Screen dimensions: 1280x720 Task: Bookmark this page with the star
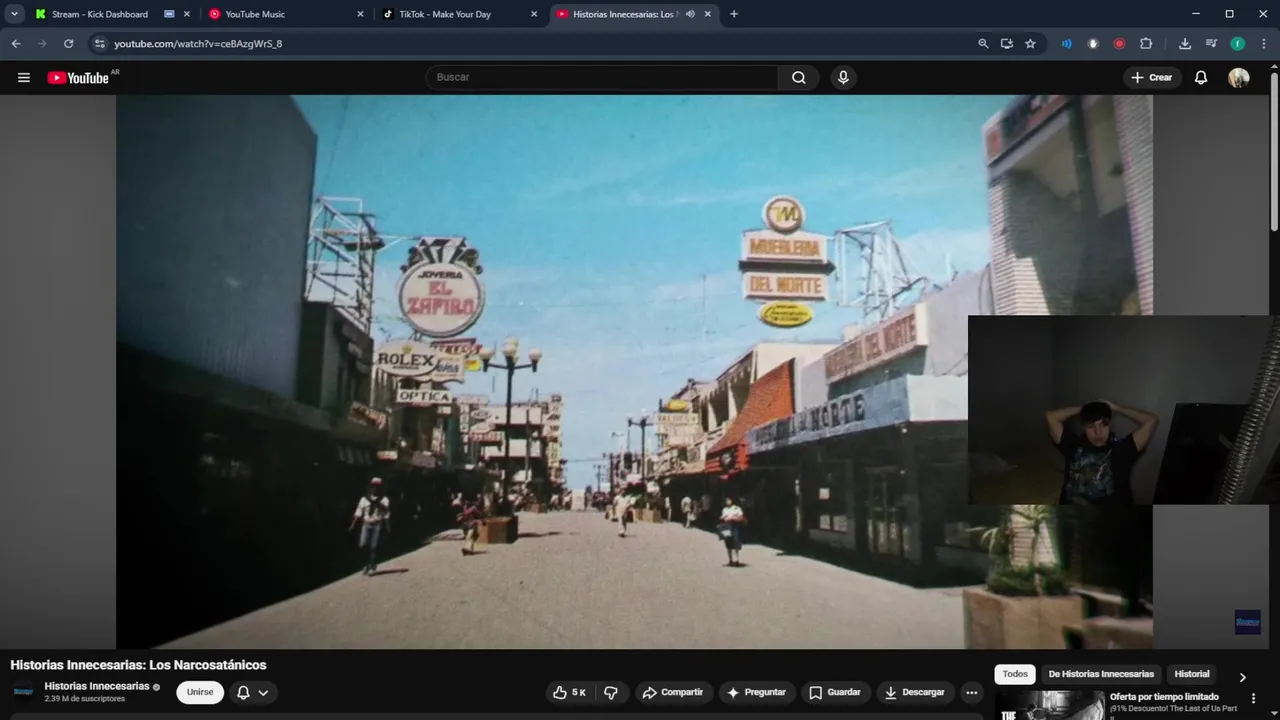coord(1030,44)
